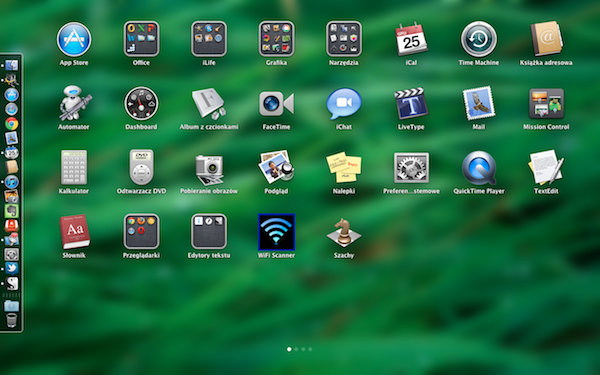Open Odtwarzacz DVD
The width and height of the screenshot is (600, 375).
pyautogui.click(x=141, y=168)
